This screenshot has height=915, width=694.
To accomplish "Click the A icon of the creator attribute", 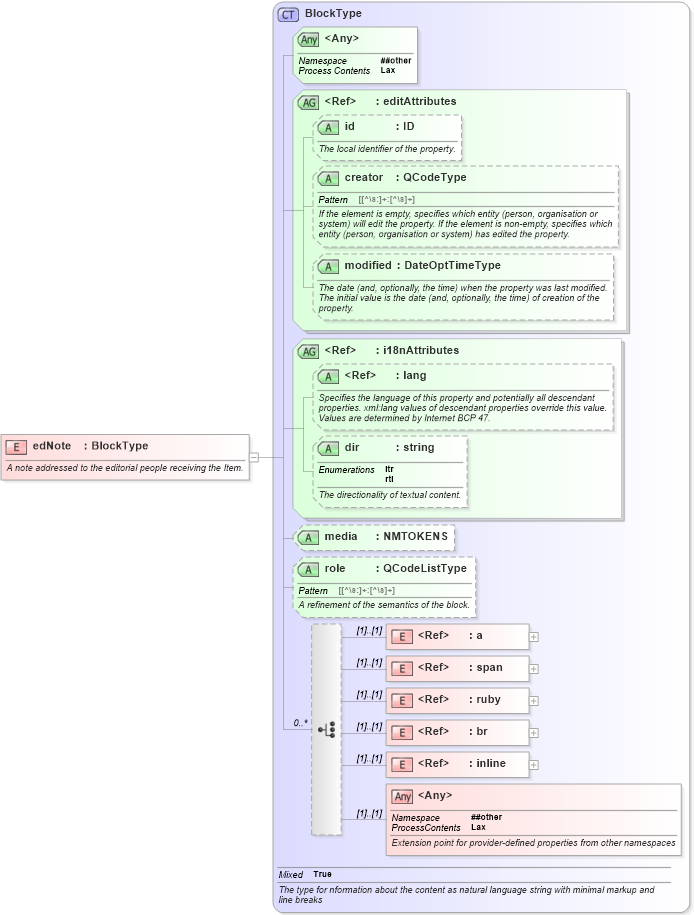I will (329, 179).
